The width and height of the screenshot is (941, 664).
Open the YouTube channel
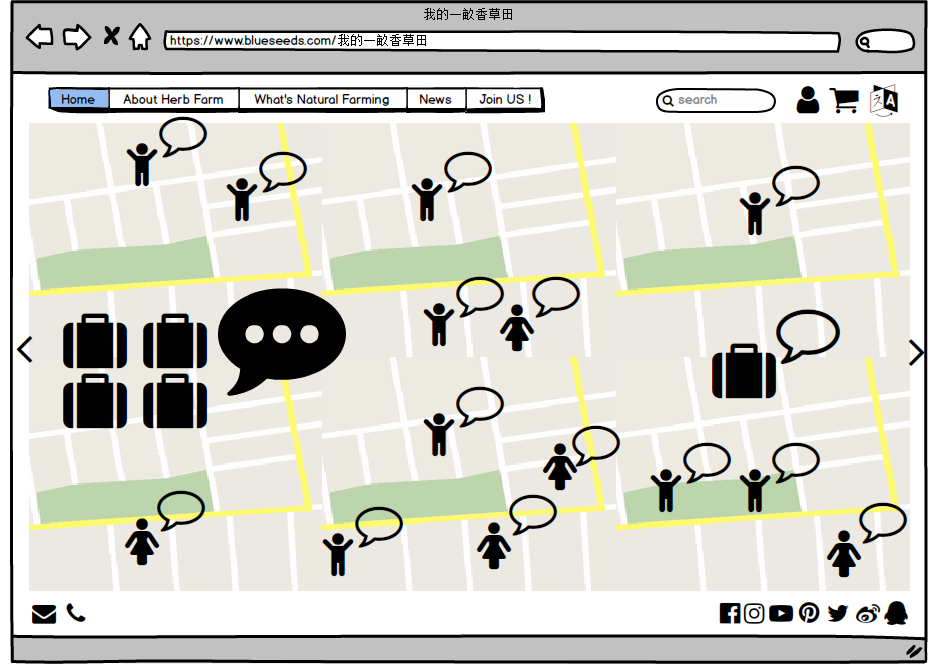tap(782, 614)
